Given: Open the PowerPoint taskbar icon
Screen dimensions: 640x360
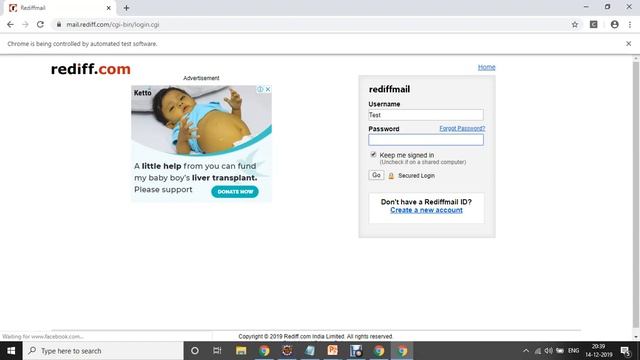Looking at the screenshot, I should pos(333,351).
